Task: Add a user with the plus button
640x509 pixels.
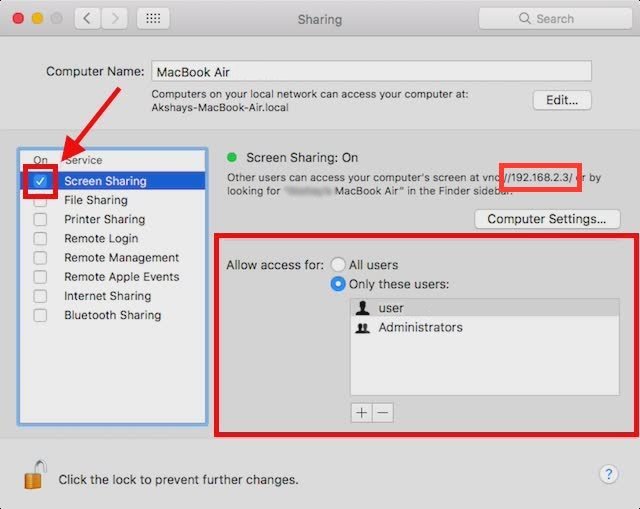Action: [361, 412]
